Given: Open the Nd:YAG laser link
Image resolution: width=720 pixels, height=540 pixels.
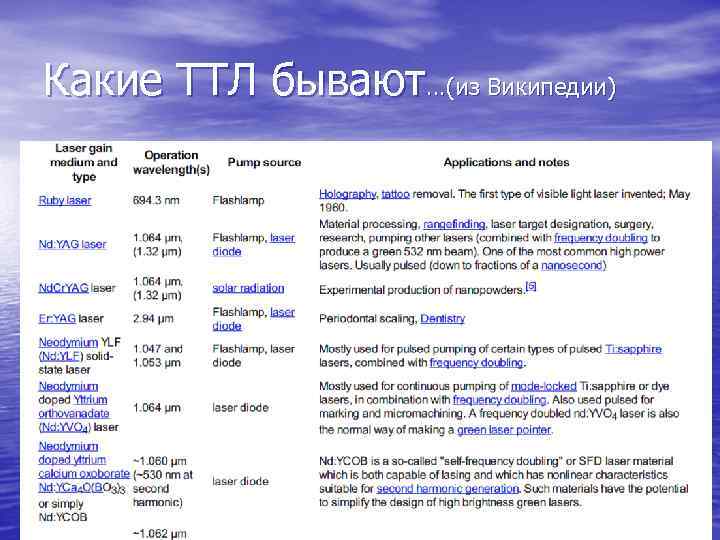Looking at the screenshot, I should (x=73, y=244).
